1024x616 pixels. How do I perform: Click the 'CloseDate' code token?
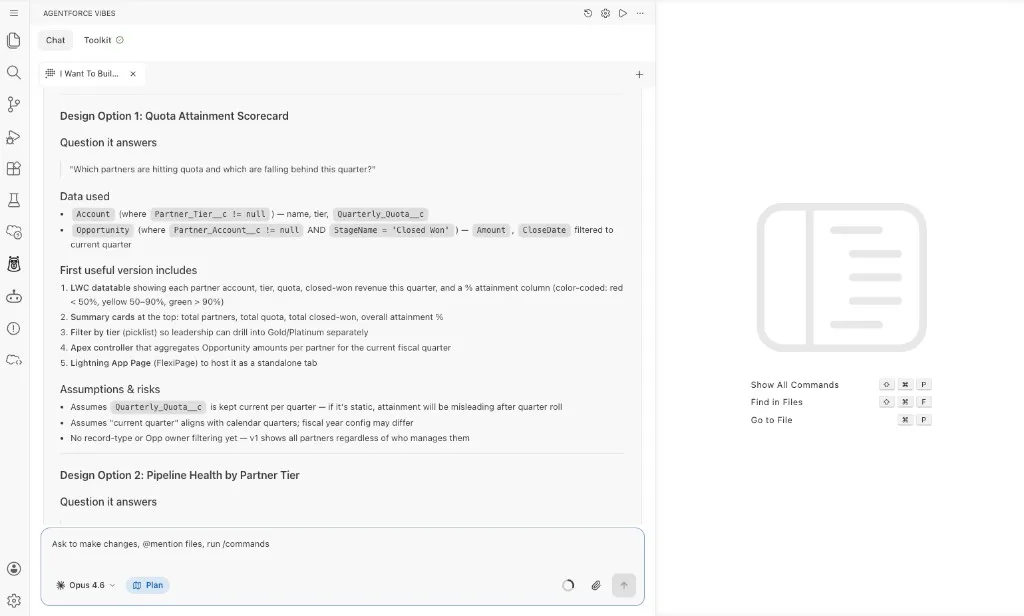(x=544, y=230)
